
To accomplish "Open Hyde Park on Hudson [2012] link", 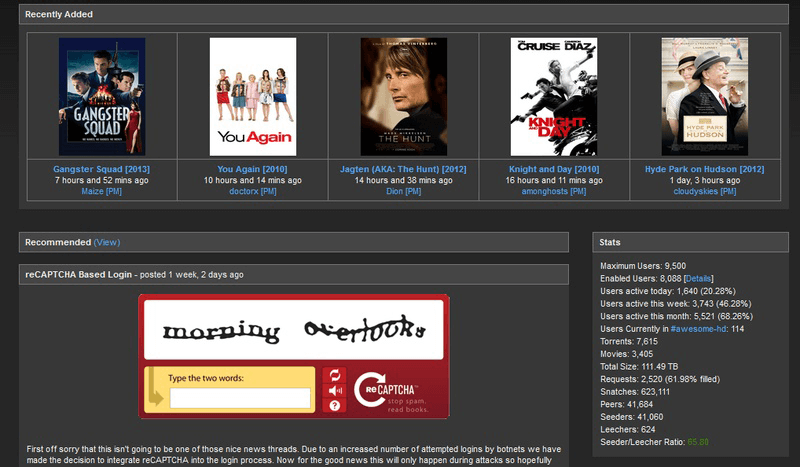I will tap(705, 169).
